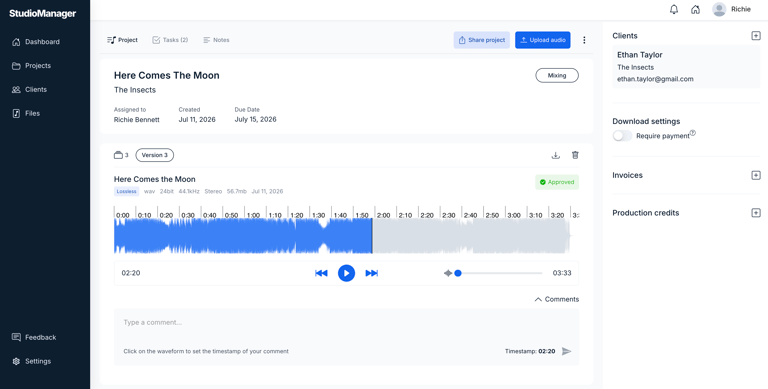This screenshot has height=389, width=768.
Task: Click the Jul 11, 2026 created date
Action: 197,120
